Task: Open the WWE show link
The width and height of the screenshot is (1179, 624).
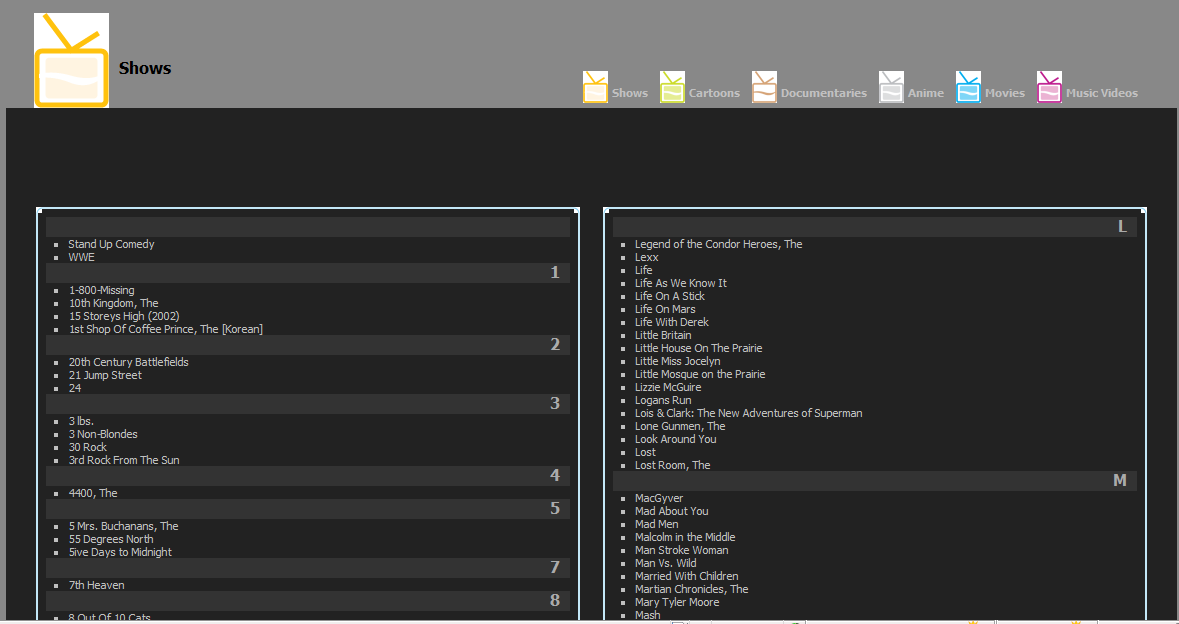Action: click(81, 257)
